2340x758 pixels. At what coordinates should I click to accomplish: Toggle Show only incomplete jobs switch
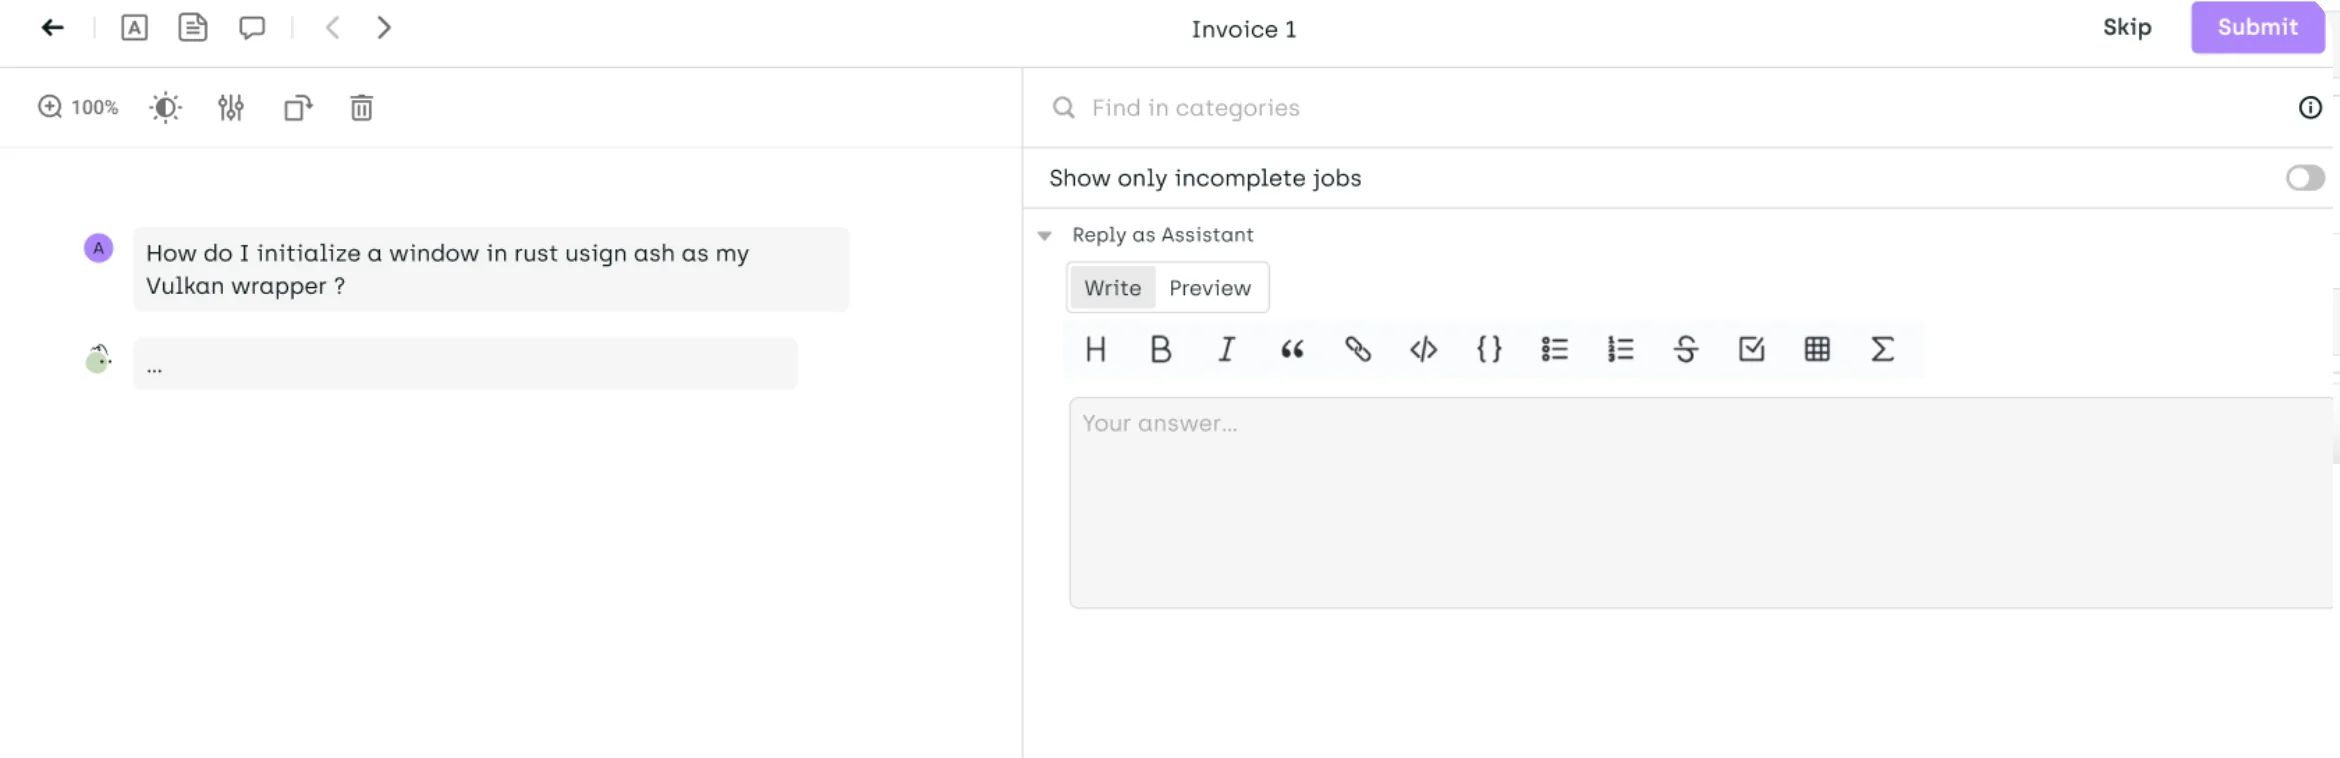[2305, 178]
